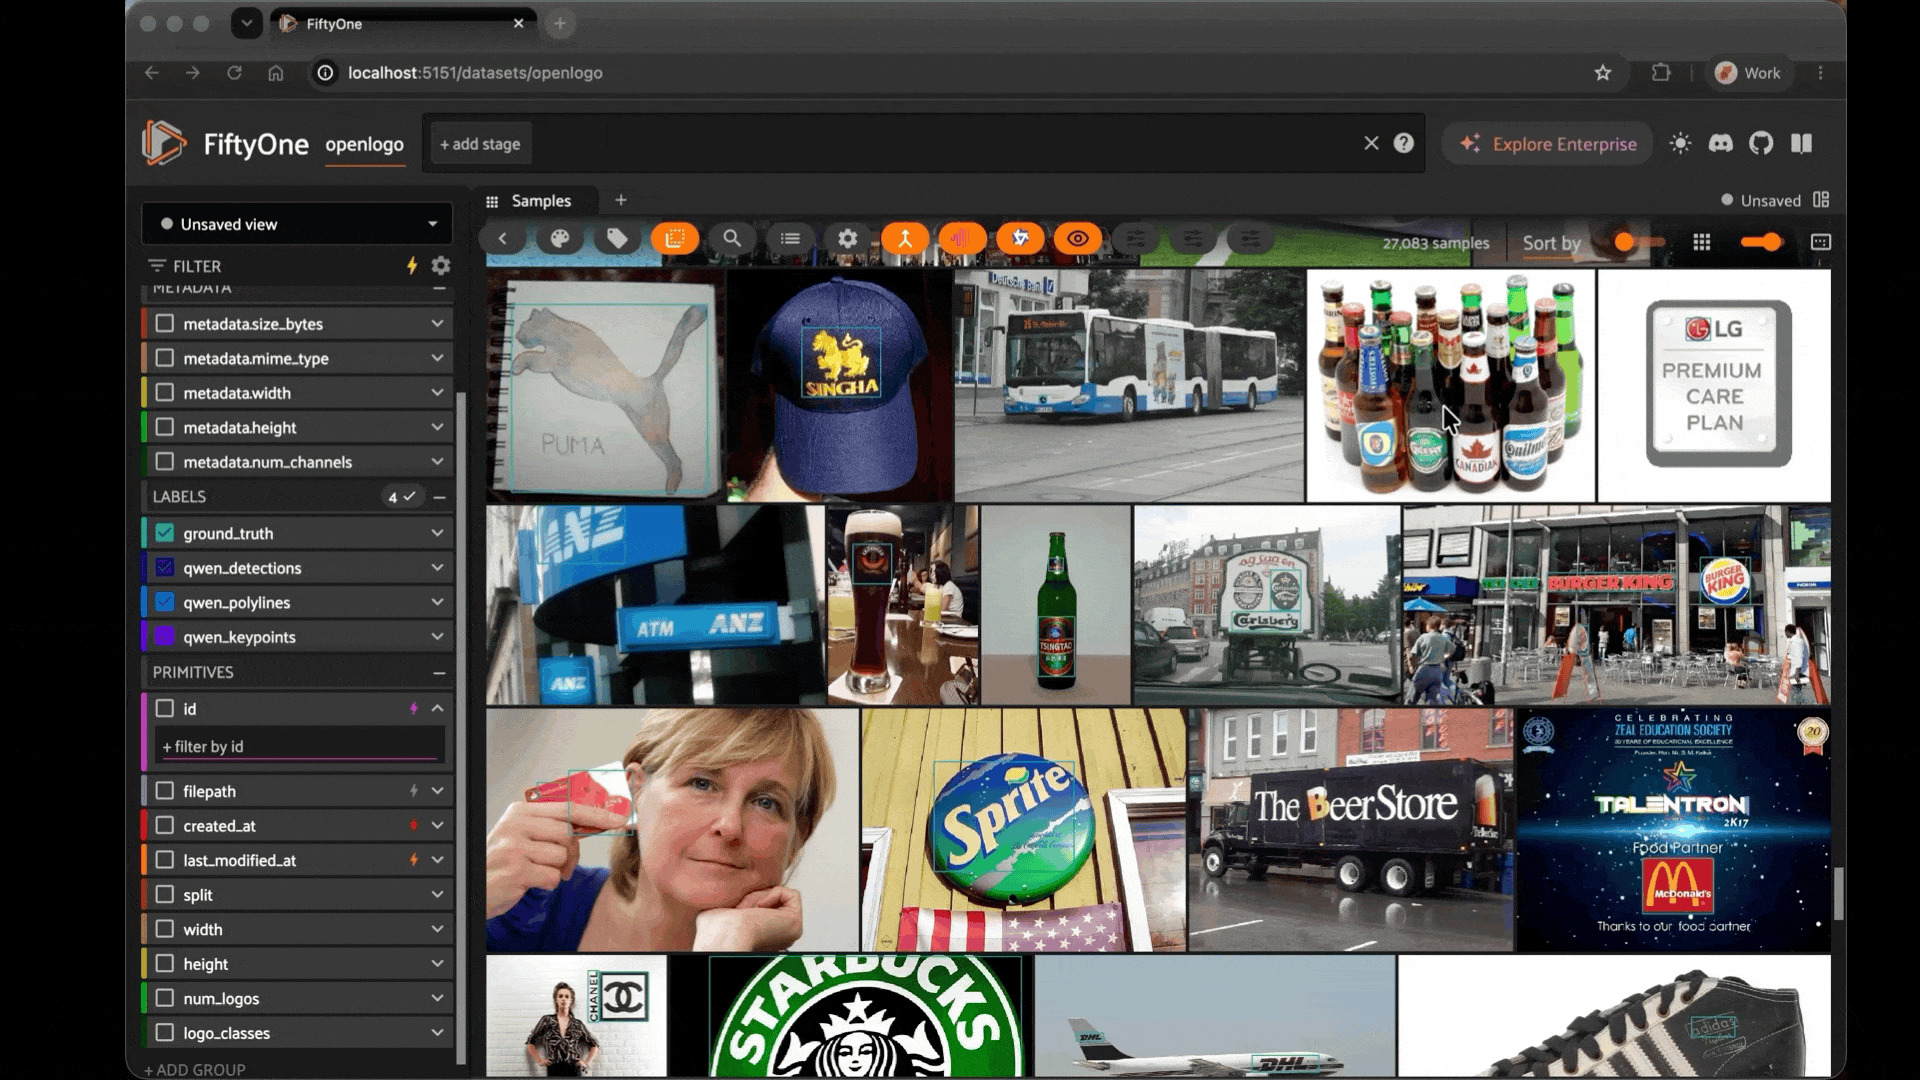Open the Sort by control
The image size is (1920, 1080).
tap(1551, 243)
